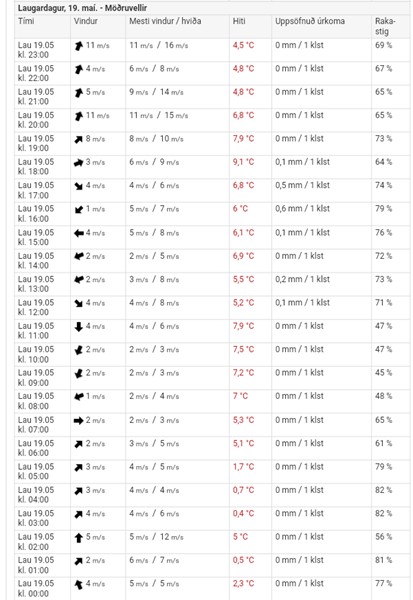Click the wind arrow icon for kl. 00:00

pos(78,584)
